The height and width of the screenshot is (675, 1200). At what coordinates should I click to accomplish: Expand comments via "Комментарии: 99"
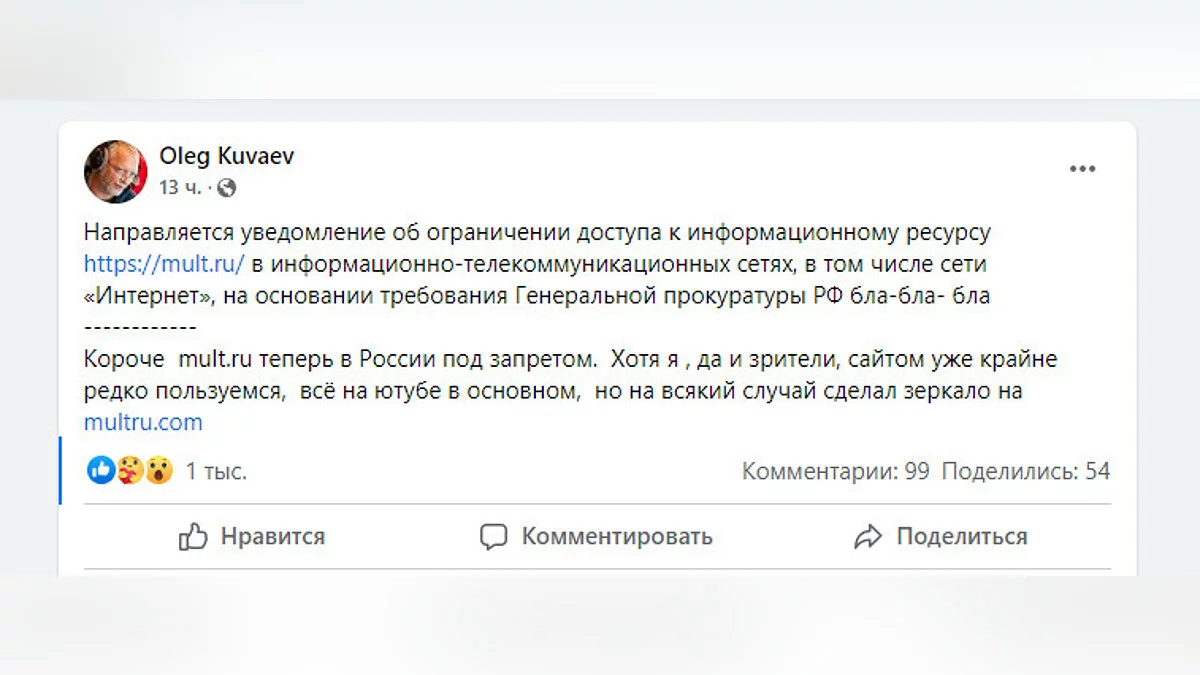coord(835,471)
